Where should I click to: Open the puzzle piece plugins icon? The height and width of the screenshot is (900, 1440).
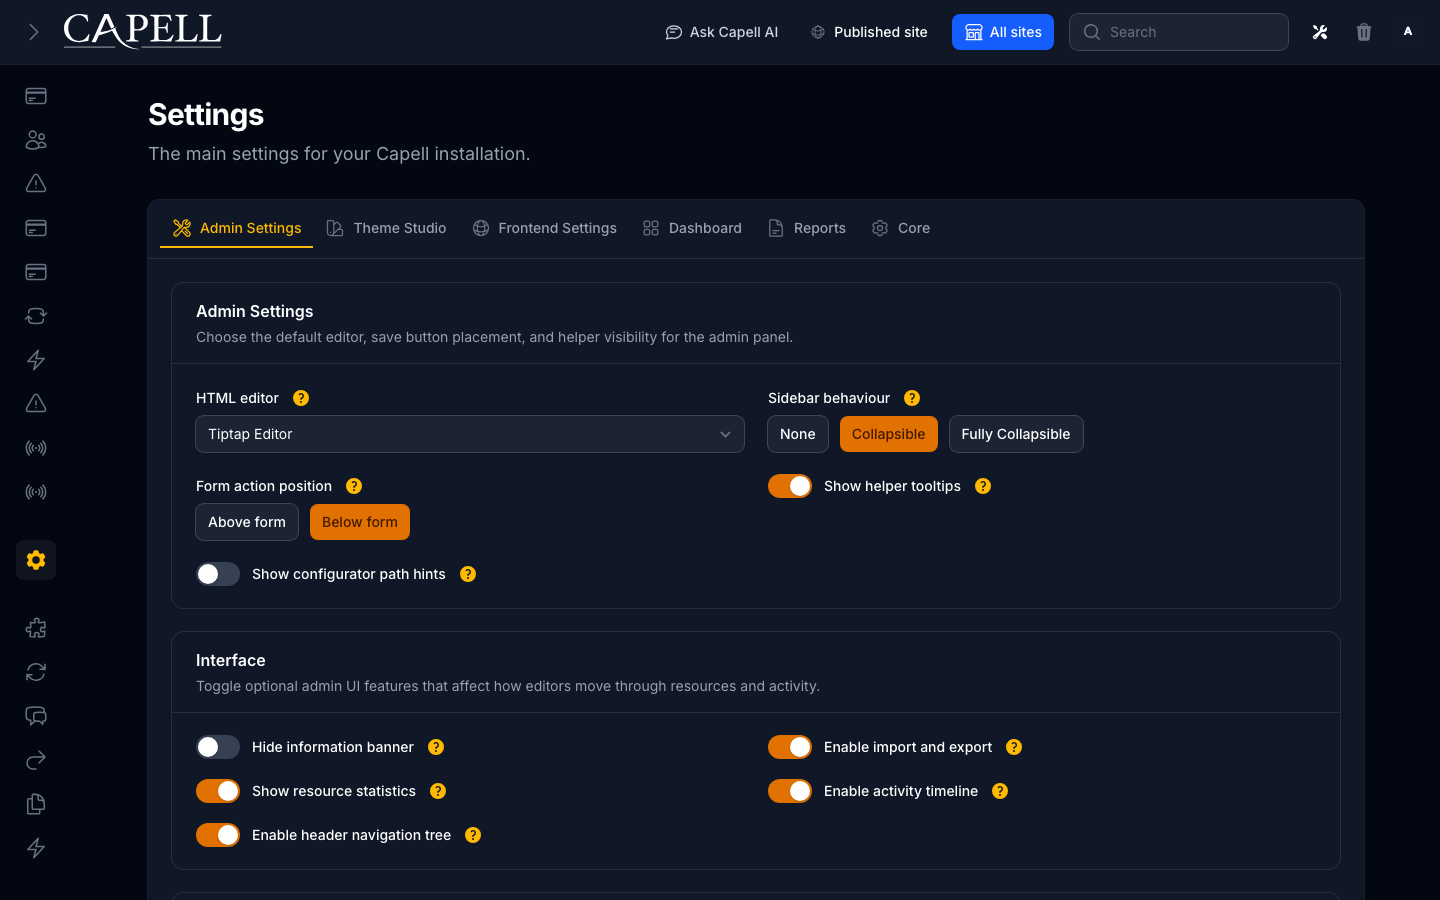pyautogui.click(x=36, y=628)
